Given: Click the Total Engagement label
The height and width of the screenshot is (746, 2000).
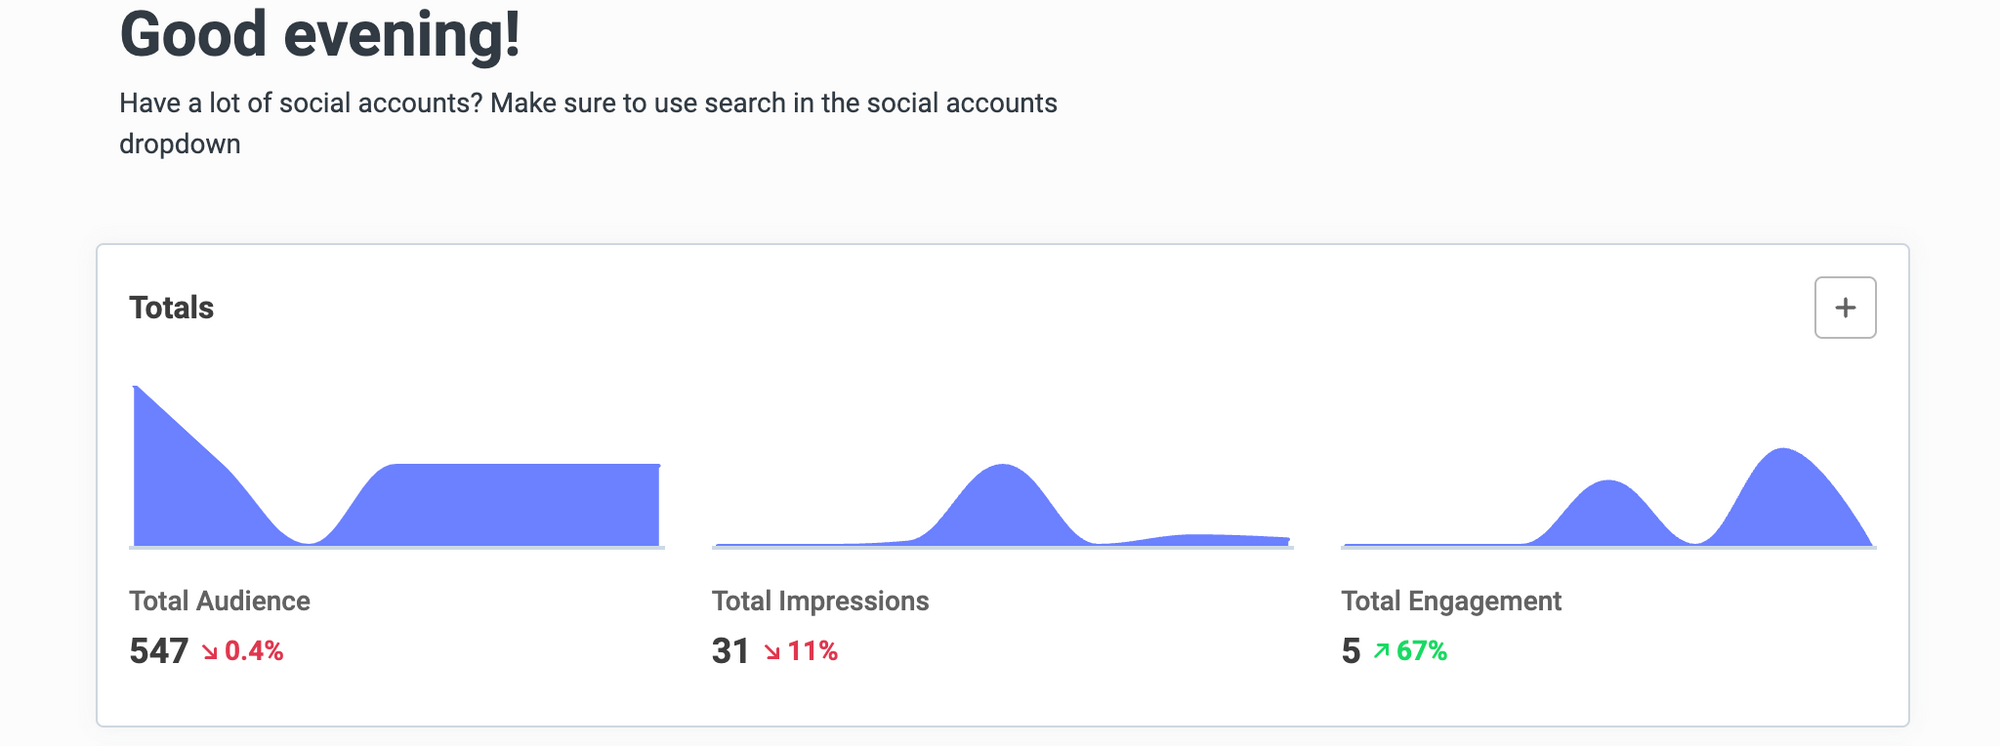Looking at the screenshot, I should 1452,601.
